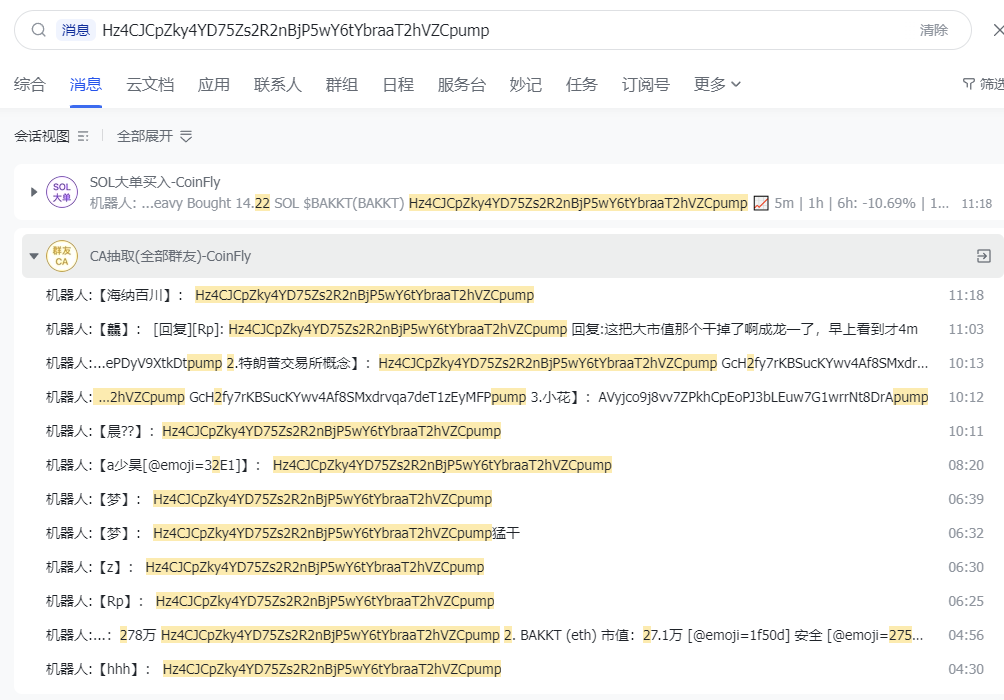Collapse the CA抽取(全部群友)-CoinFly group arrow
The width and height of the screenshot is (1004, 700).
click(x=34, y=256)
